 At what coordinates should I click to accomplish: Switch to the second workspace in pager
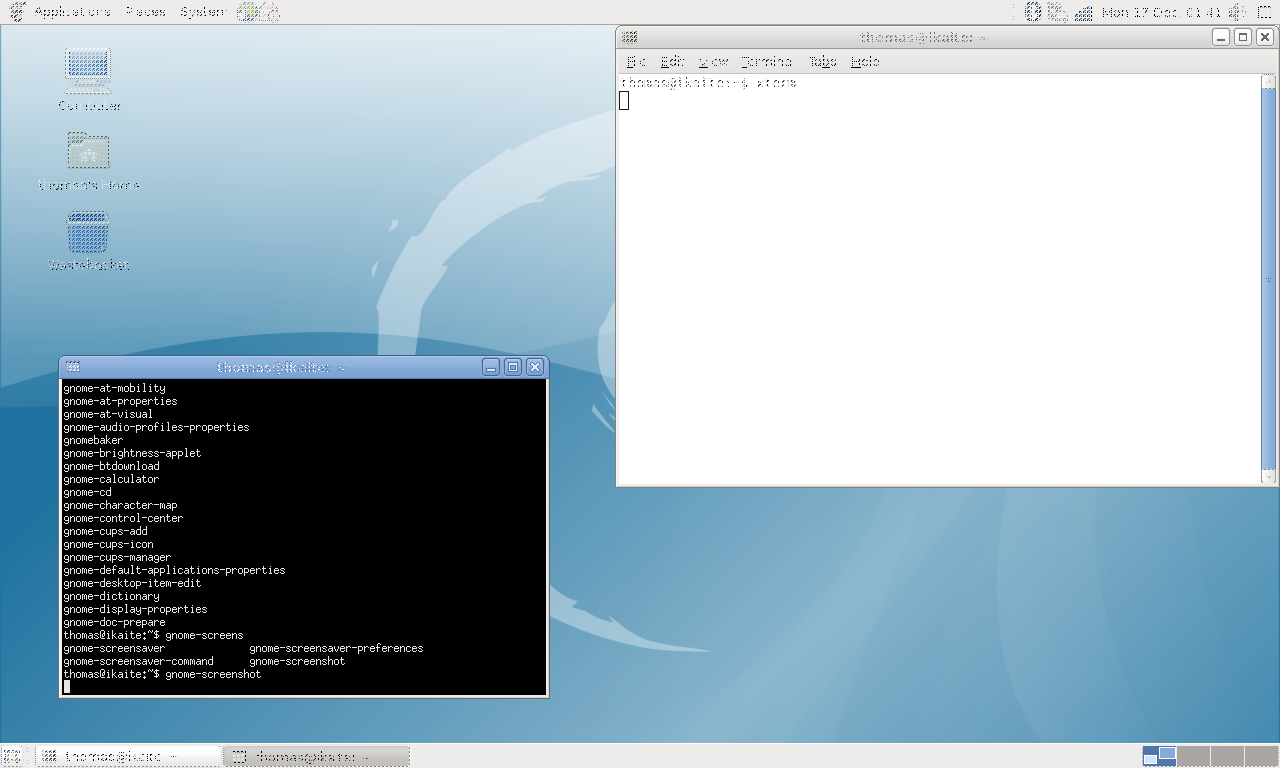[1193, 755]
